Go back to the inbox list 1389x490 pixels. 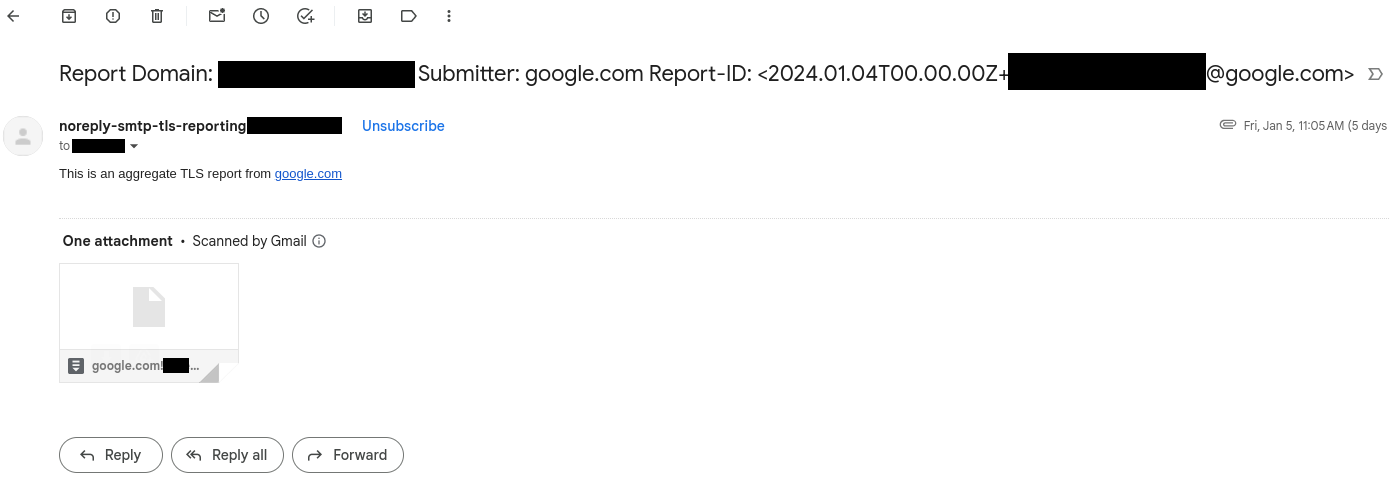pos(13,16)
